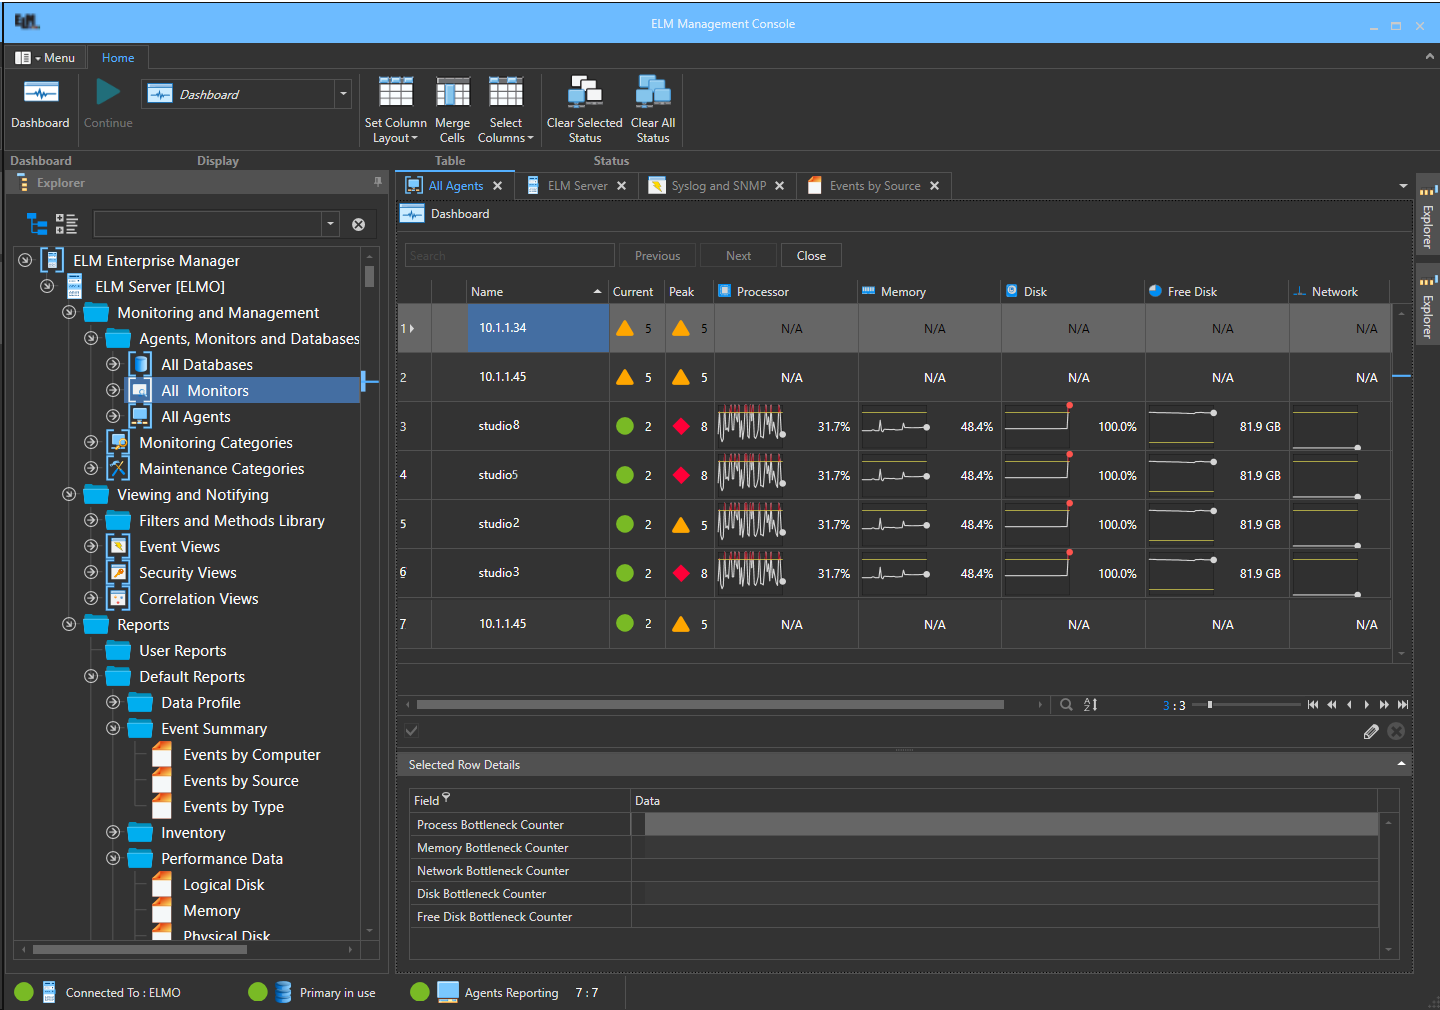The image size is (1440, 1010).
Task: Click the Next search button
Action: point(738,256)
